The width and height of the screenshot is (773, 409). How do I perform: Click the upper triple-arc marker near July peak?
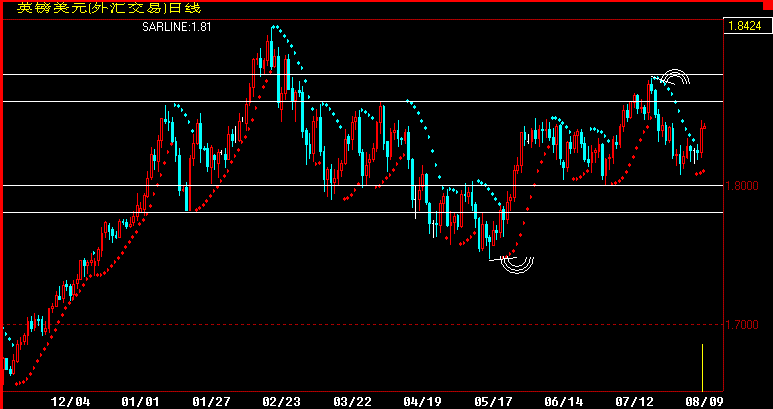[x=676, y=77]
